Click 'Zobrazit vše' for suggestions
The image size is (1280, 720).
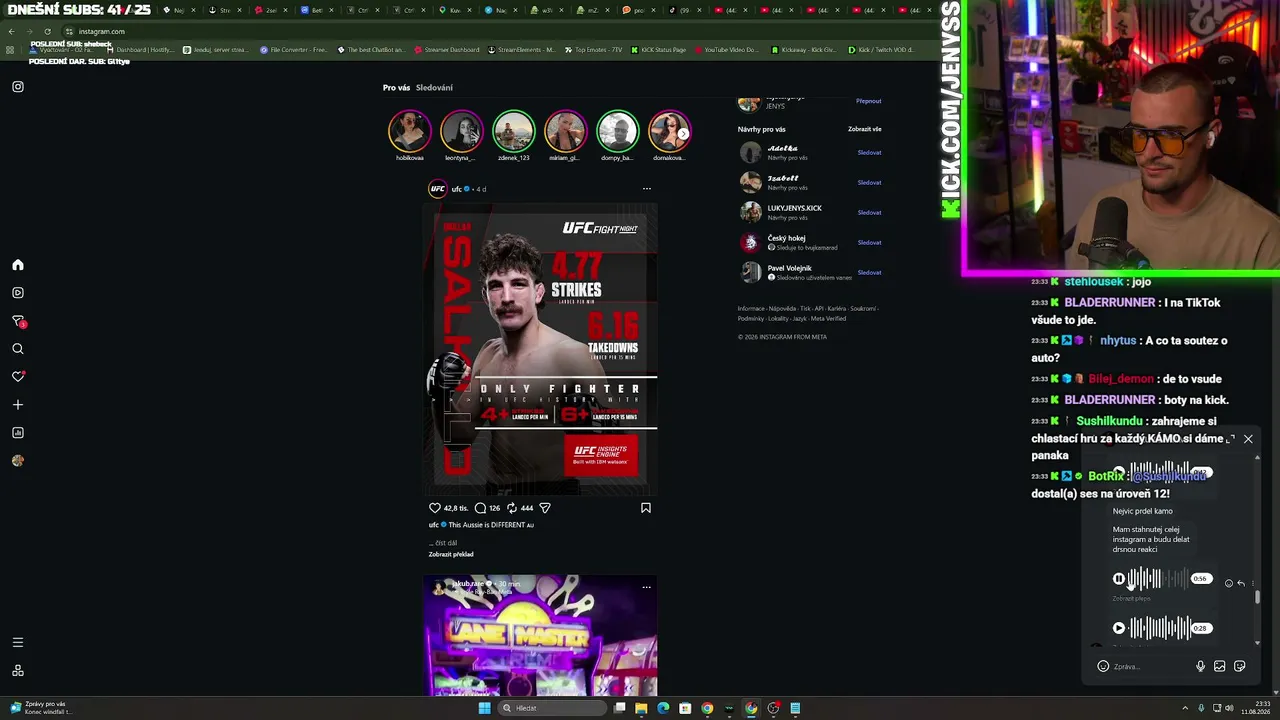tap(865, 129)
